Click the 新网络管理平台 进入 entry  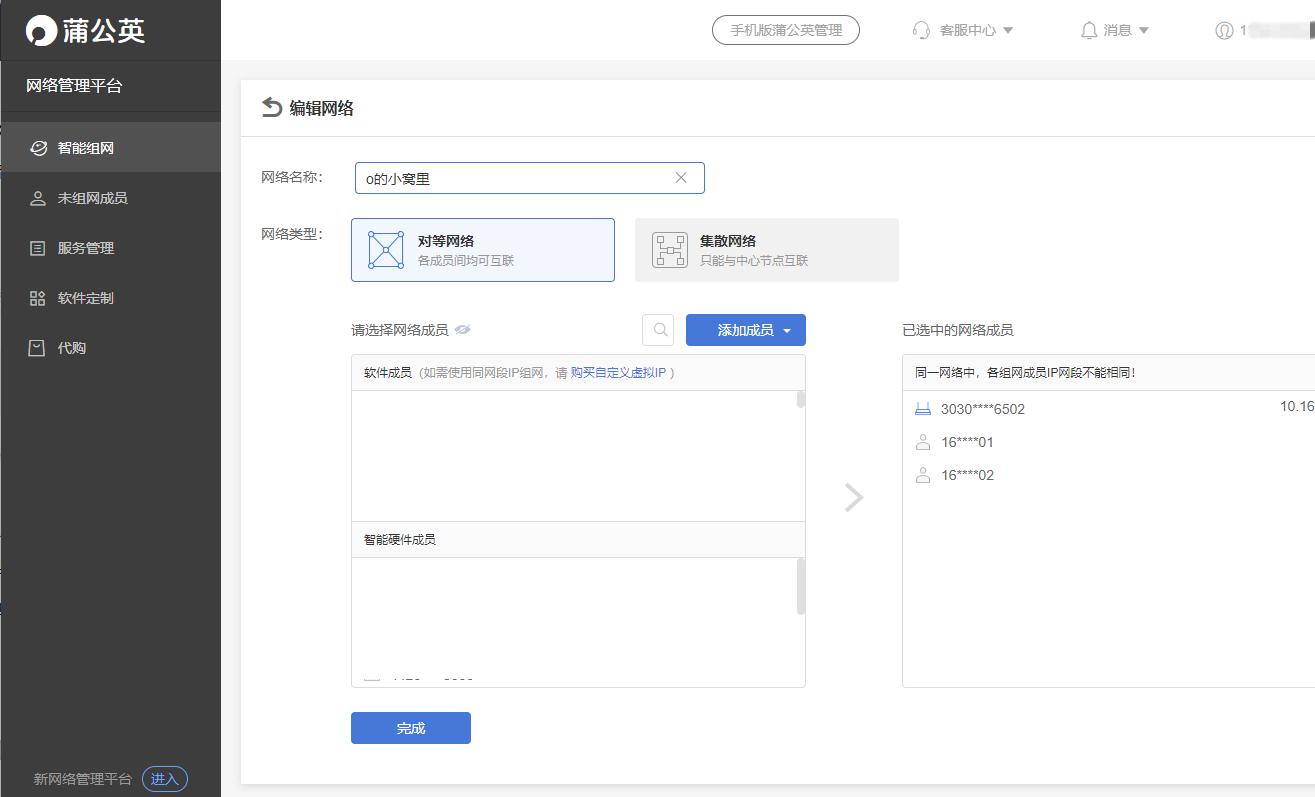pyautogui.click(x=164, y=778)
